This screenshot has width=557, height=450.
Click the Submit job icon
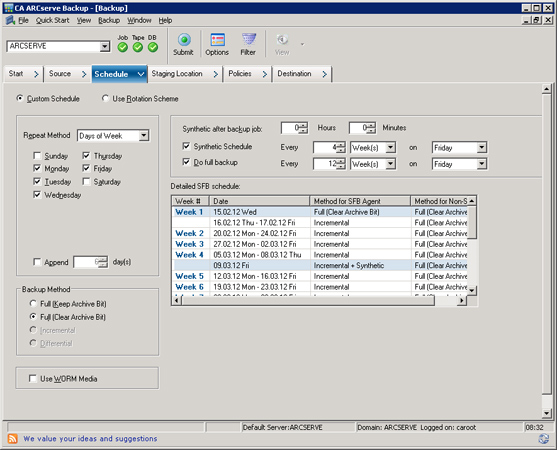click(184, 40)
